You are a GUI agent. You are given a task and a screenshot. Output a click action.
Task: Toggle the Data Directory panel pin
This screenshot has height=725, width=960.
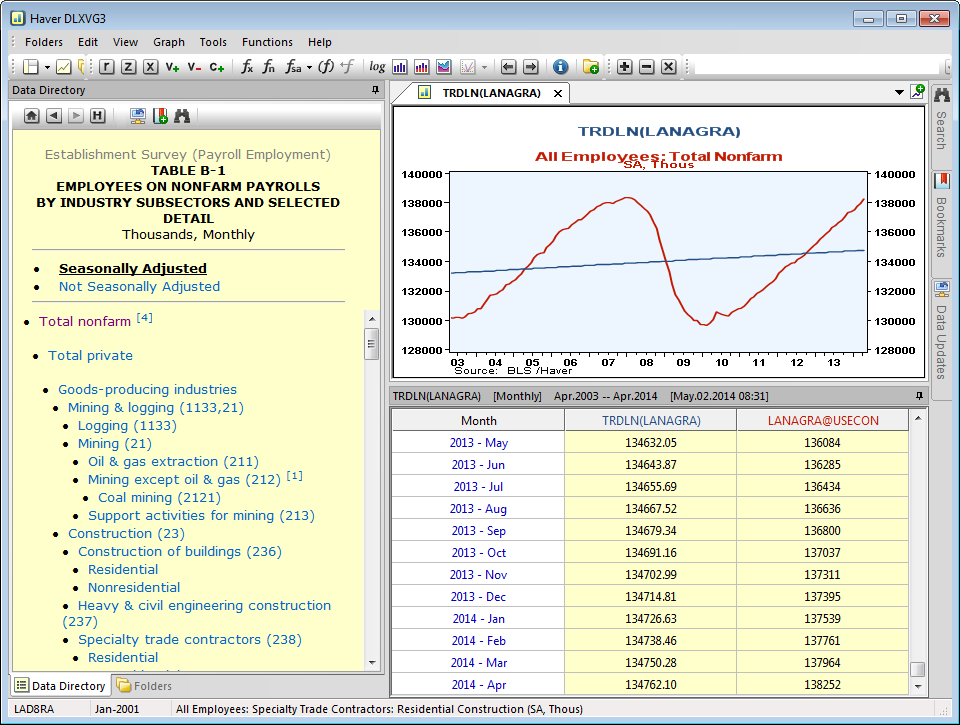[x=375, y=90]
